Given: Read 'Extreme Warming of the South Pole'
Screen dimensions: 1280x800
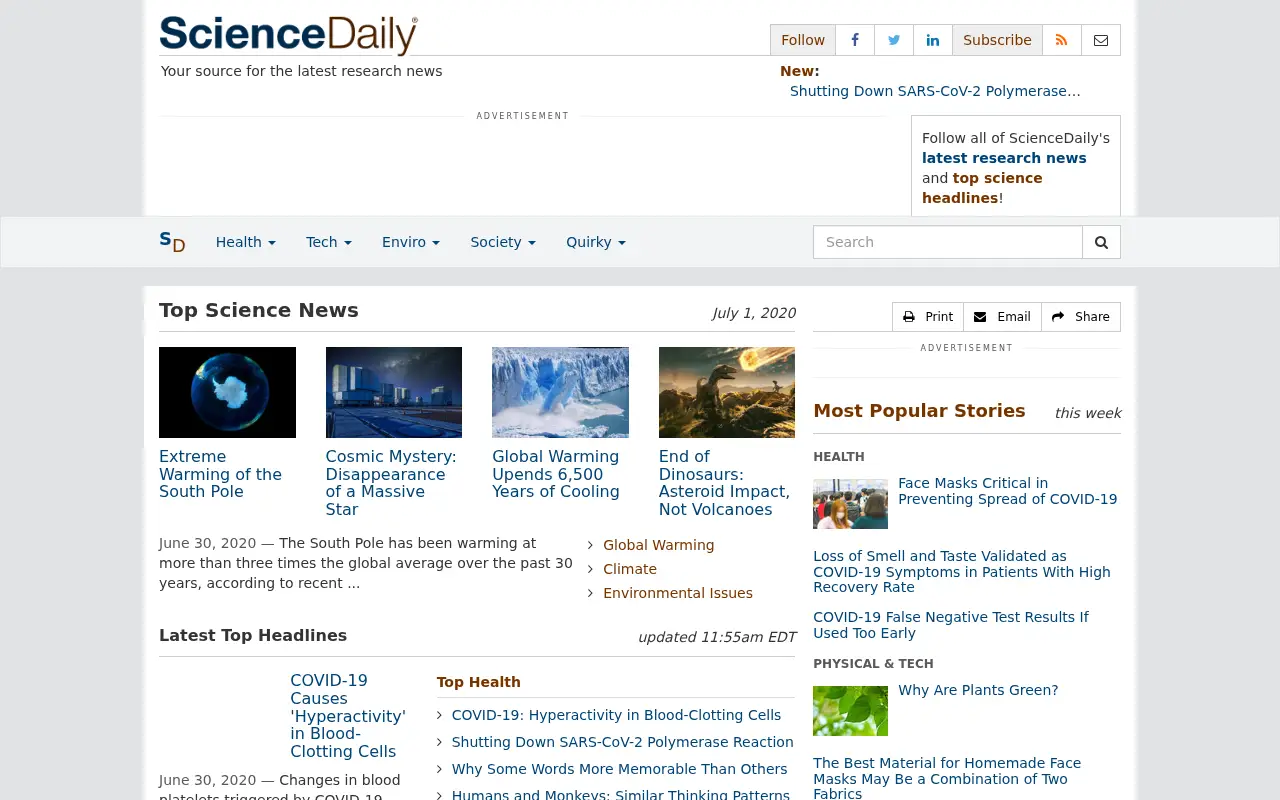Looking at the screenshot, I should click(220, 474).
